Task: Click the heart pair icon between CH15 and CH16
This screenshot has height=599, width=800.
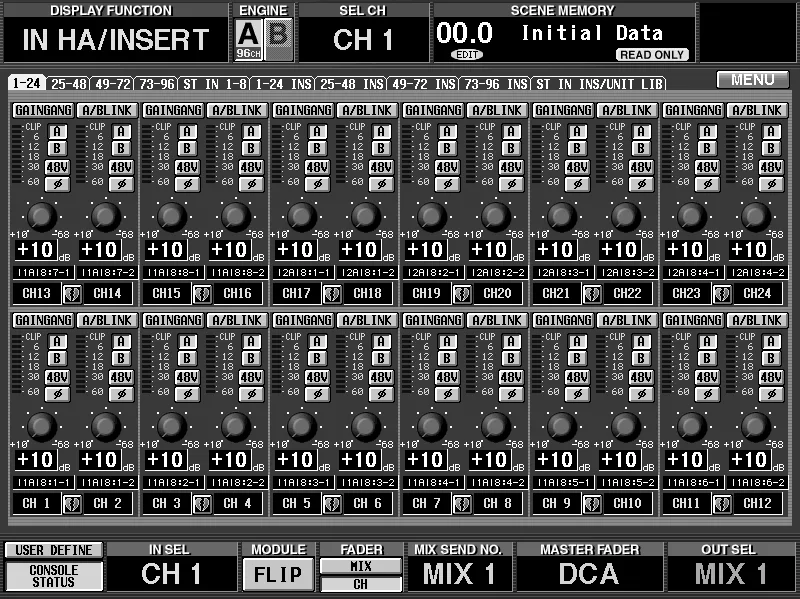Action: coord(202,294)
